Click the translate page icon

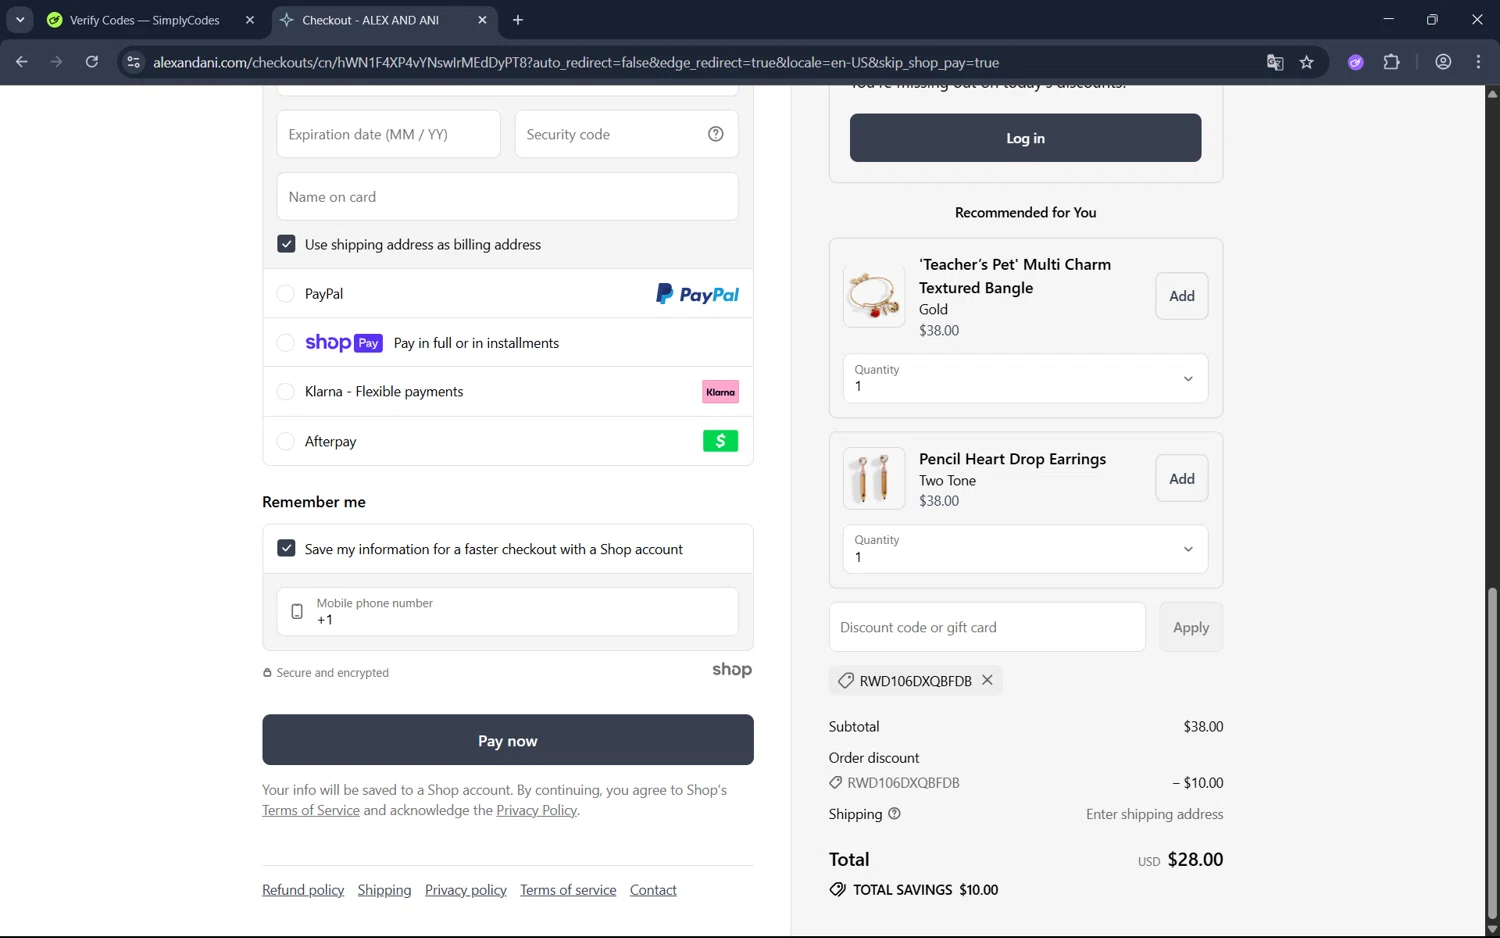[1275, 62]
